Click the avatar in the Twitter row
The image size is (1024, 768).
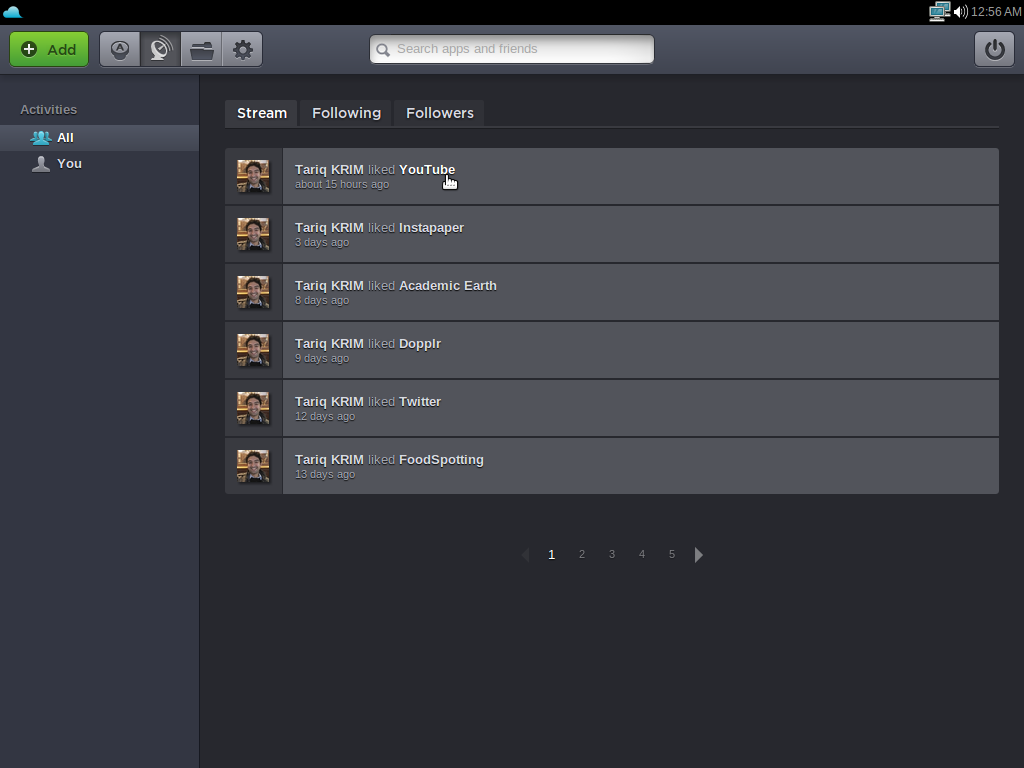(253, 409)
